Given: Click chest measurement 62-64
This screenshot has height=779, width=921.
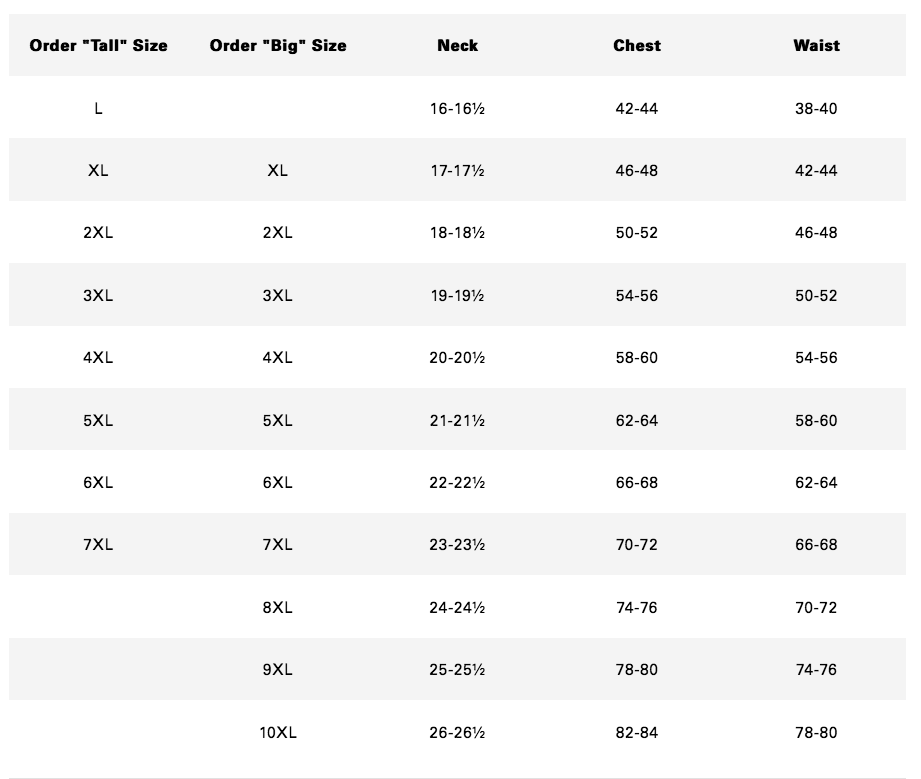Looking at the screenshot, I should pos(637,420).
